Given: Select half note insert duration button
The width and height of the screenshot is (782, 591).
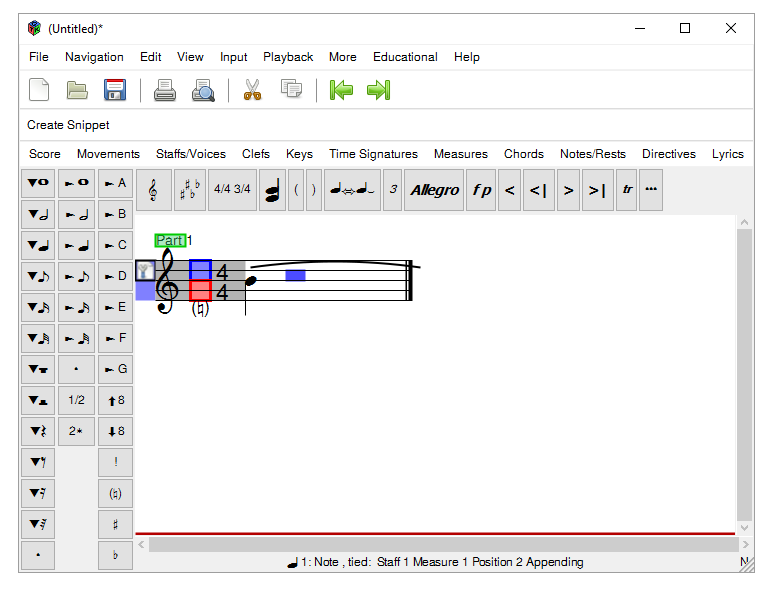Looking at the screenshot, I should (x=38, y=214).
